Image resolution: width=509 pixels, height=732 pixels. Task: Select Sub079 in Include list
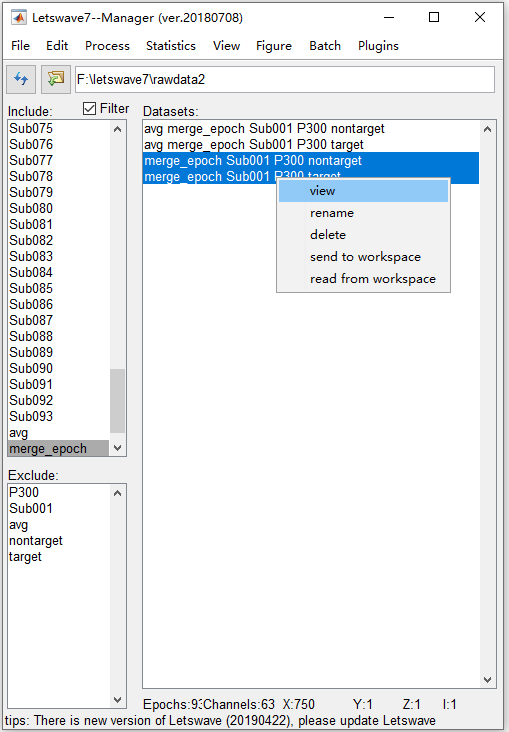[59, 192]
